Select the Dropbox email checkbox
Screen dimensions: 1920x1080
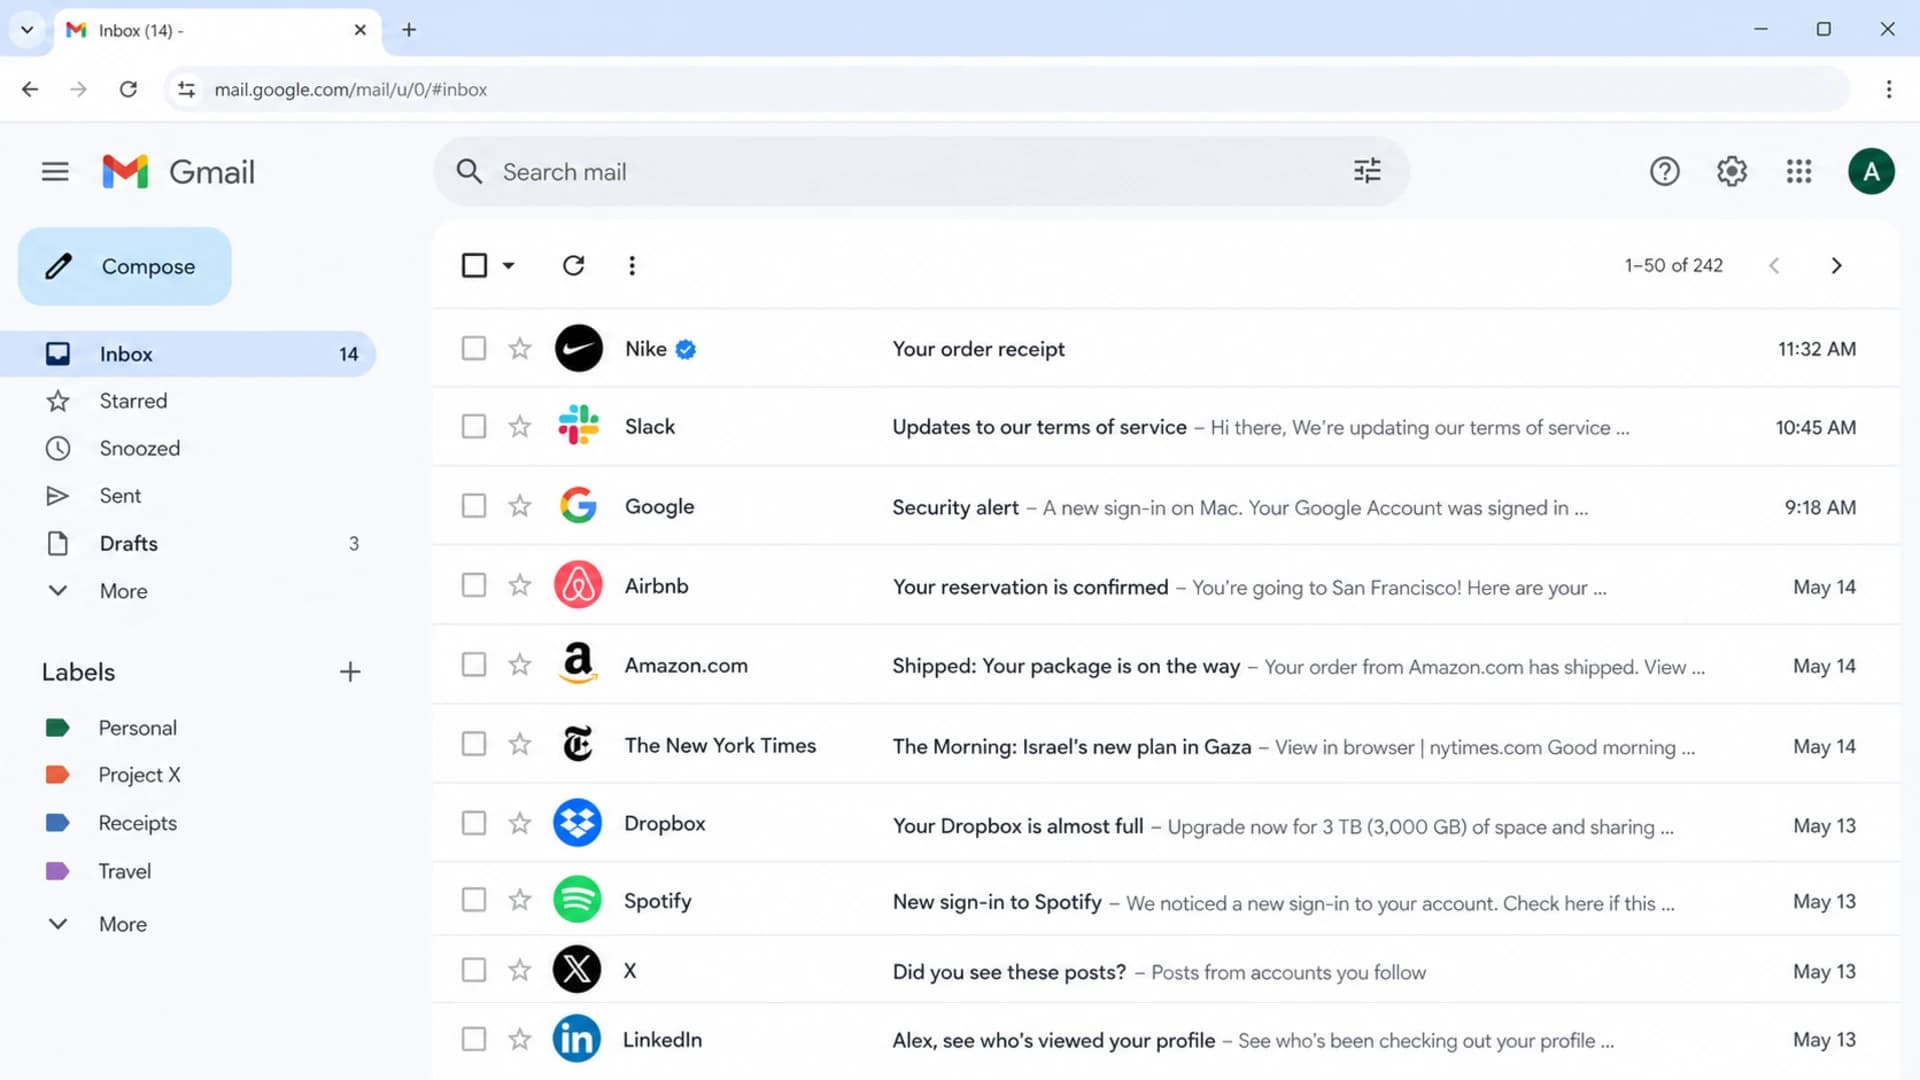[x=474, y=823]
